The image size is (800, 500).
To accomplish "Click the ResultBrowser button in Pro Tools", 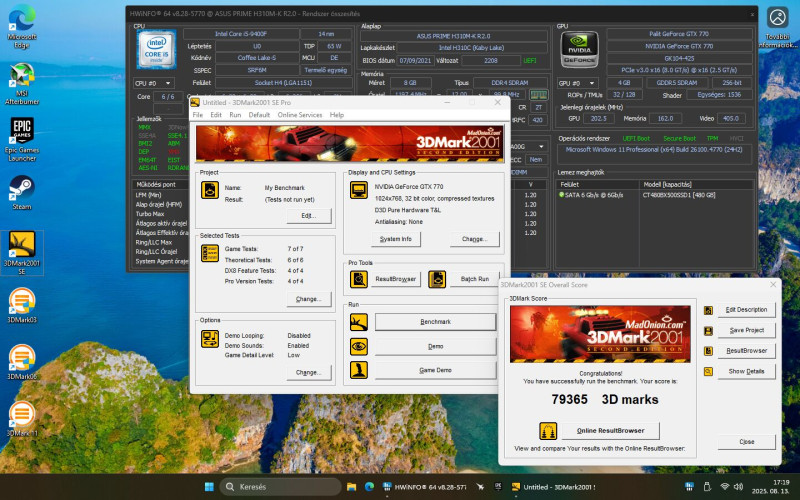I will pyautogui.click(x=396, y=279).
